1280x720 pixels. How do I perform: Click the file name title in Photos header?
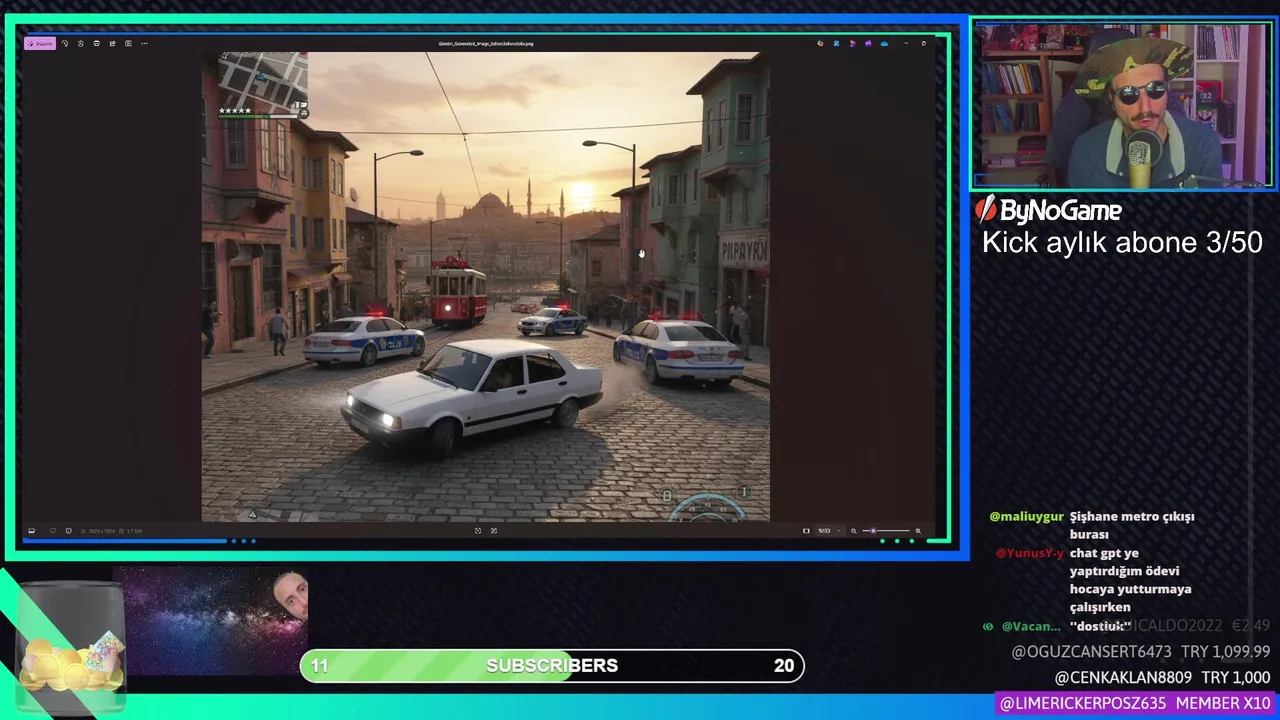(486, 44)
